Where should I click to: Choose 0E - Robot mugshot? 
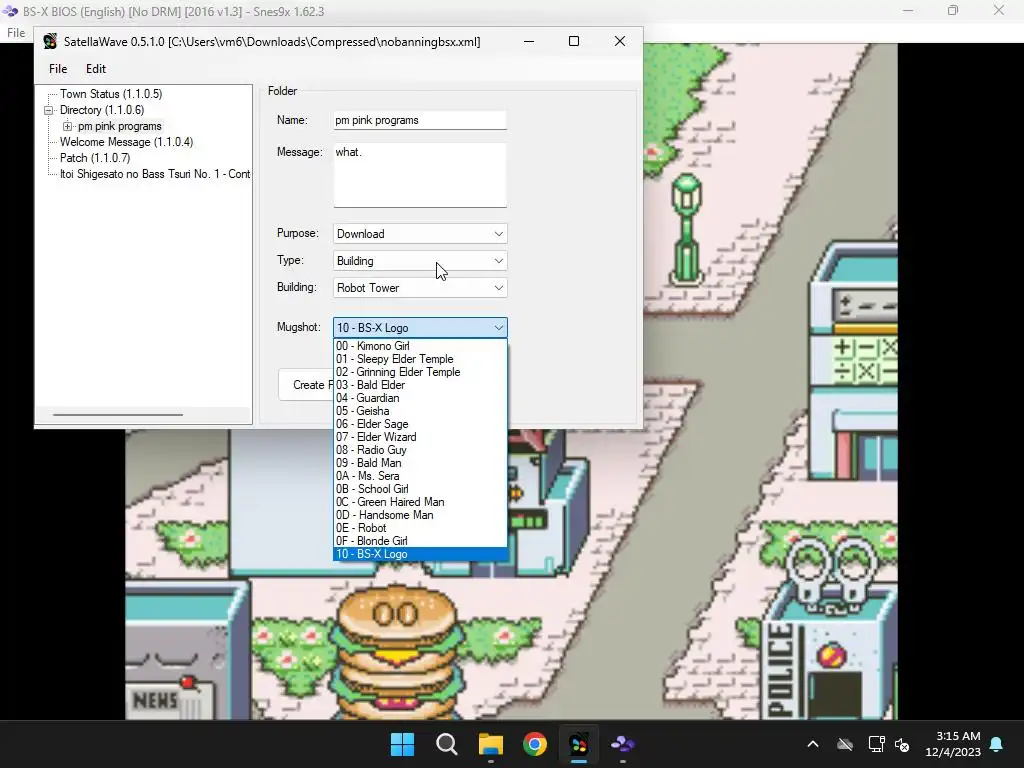coord(420,528)
